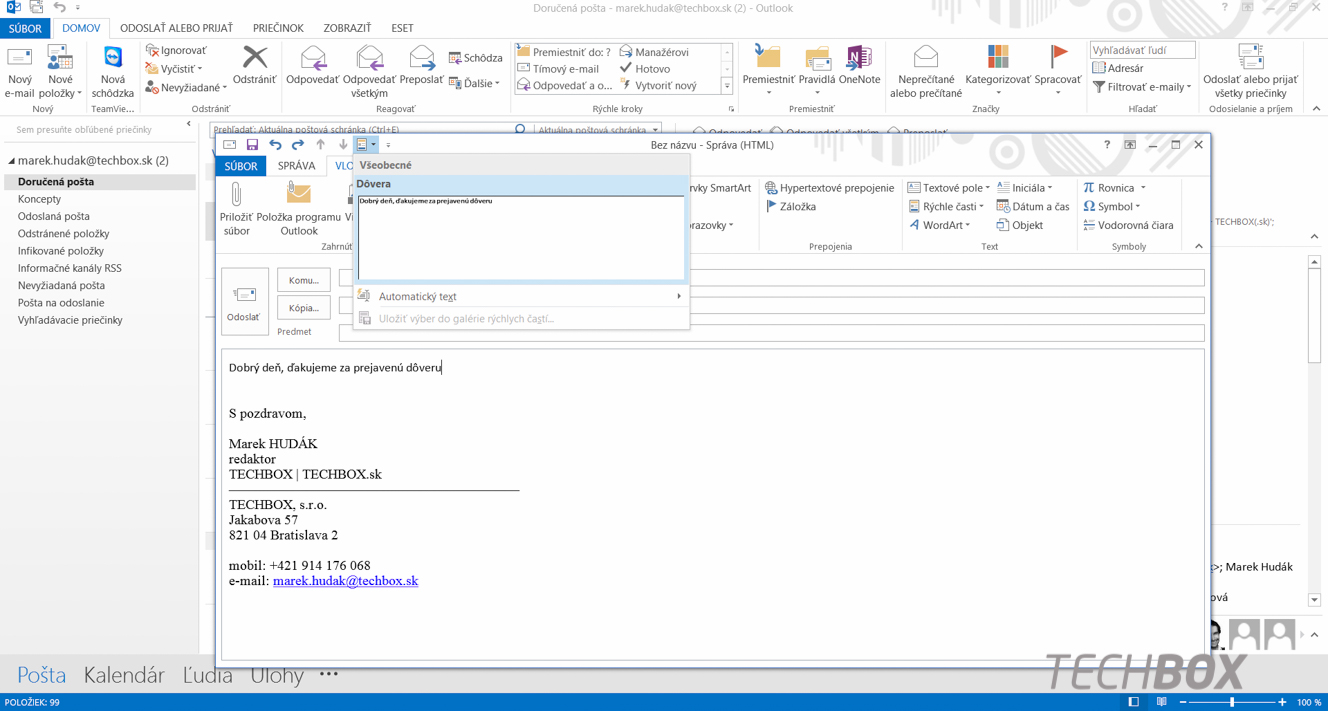Reply using Odpovedať in main ribbon
1328x711 pixels.
coord(313,65)
